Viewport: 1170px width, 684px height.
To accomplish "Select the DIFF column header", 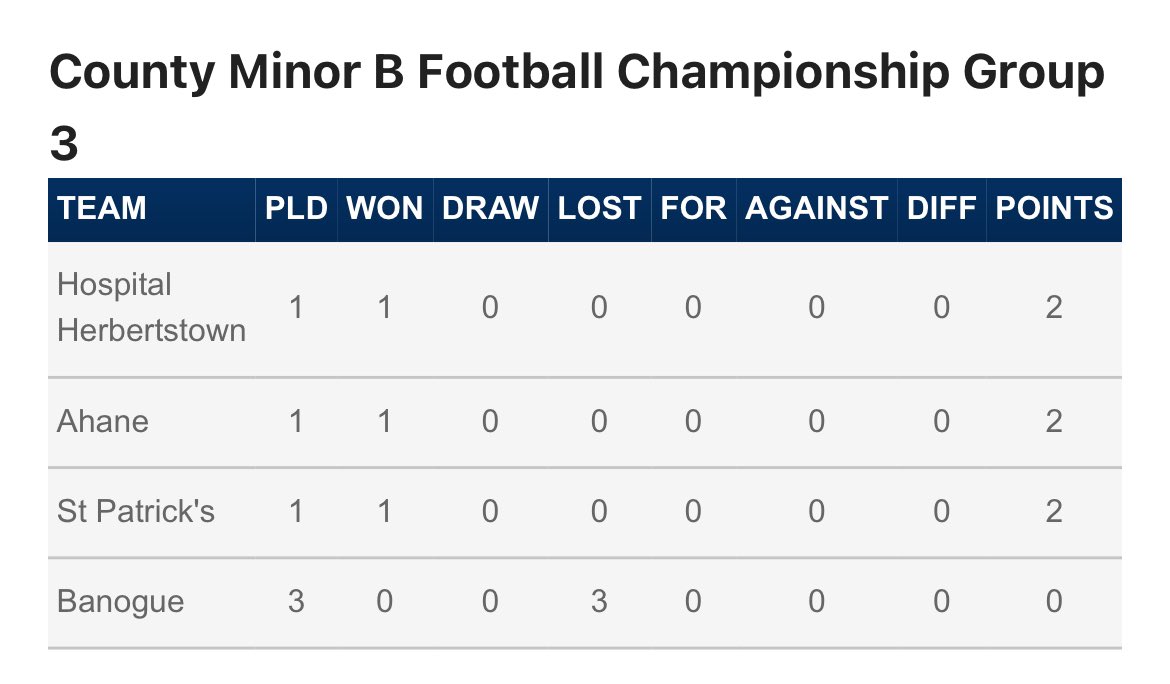I will pos(942,208).
